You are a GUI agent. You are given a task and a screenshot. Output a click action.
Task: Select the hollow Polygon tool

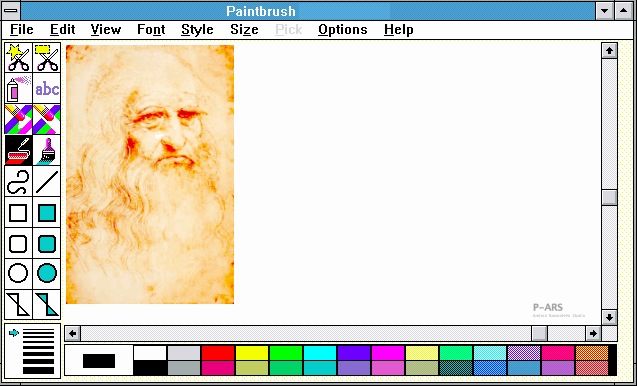(18, 304)
